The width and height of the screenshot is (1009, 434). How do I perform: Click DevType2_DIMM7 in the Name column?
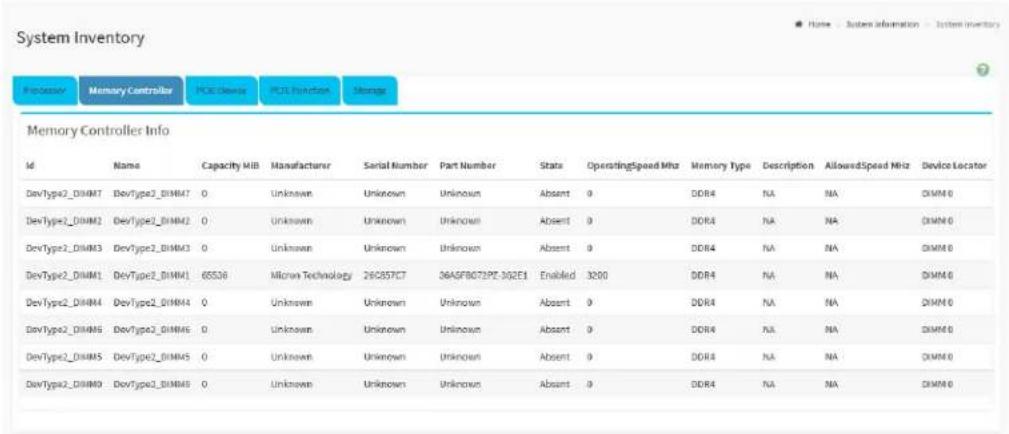(151, 194)
